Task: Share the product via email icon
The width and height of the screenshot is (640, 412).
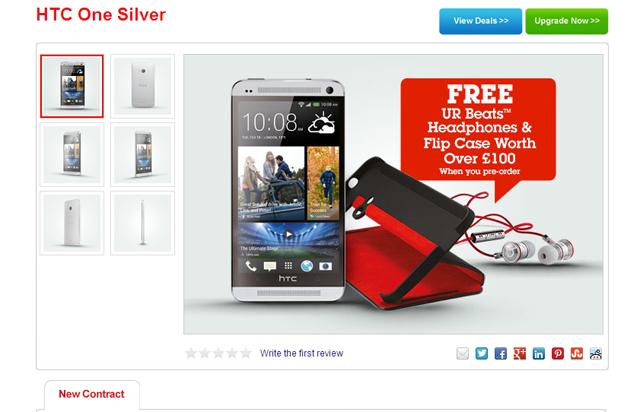Action: tap(462, 353)
